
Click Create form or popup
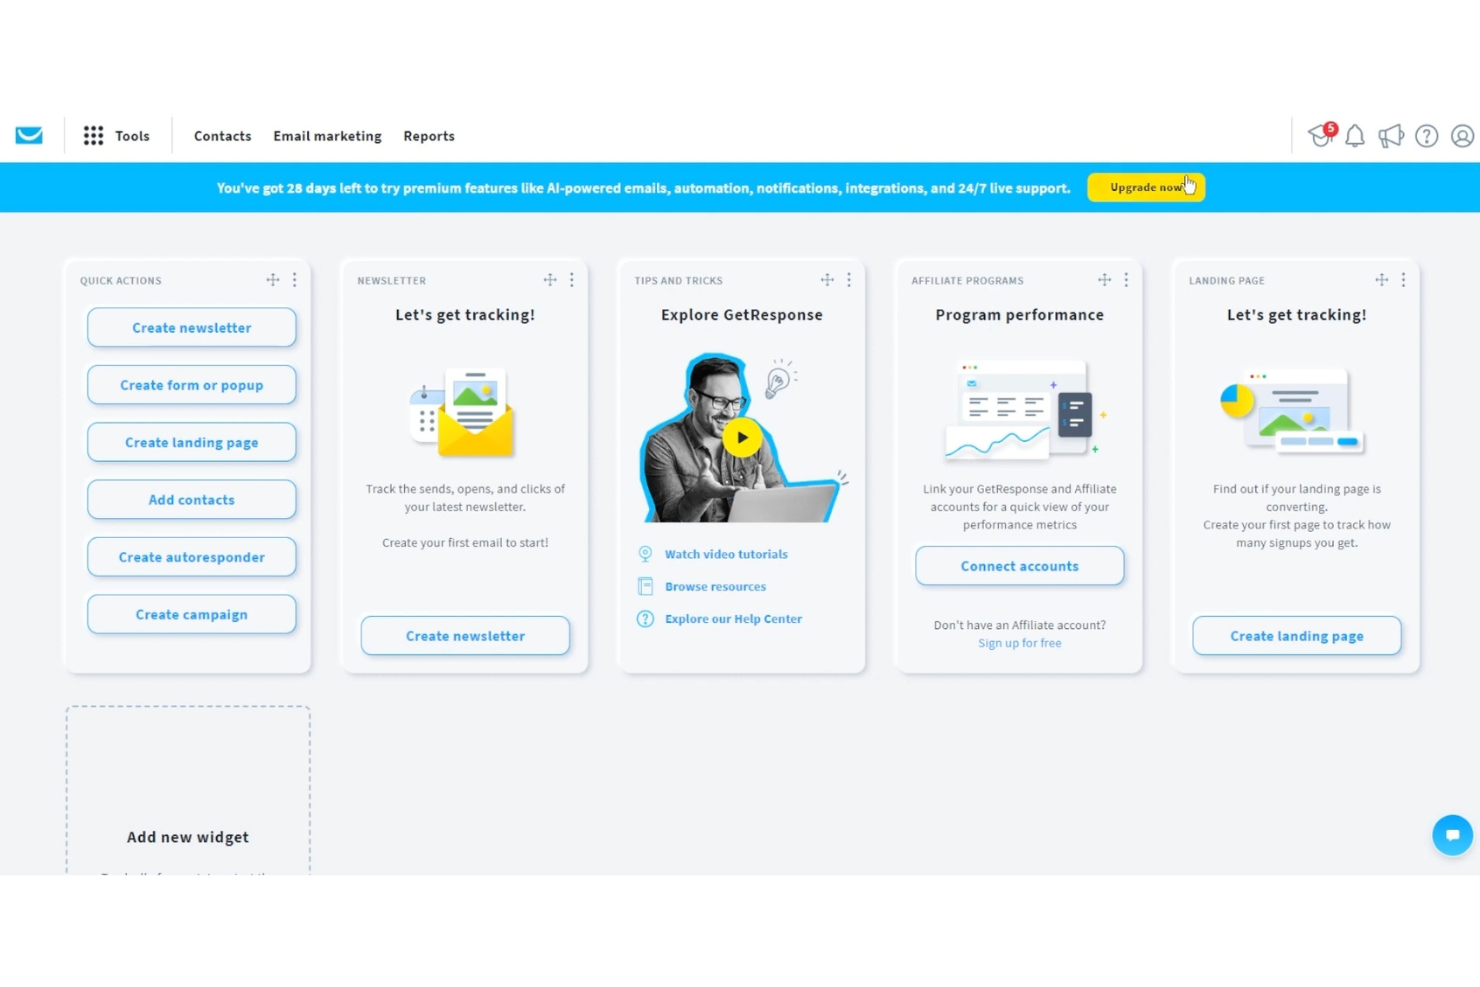(x=192, y=385)
